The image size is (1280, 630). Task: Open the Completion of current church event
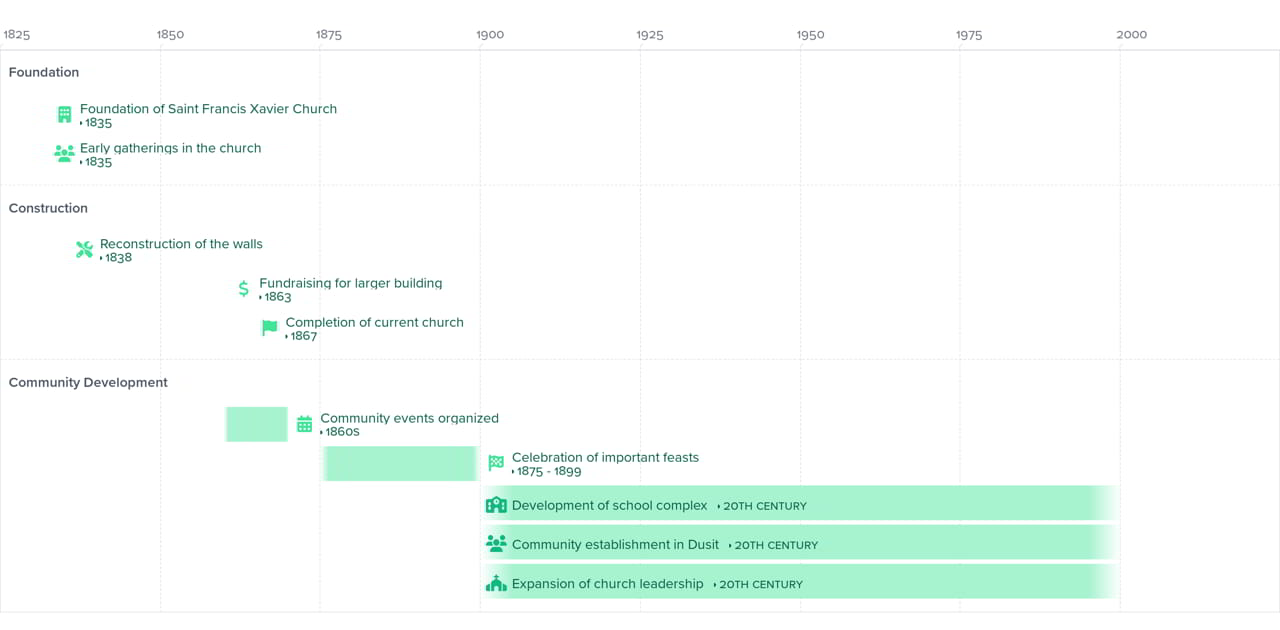pos(374,322)
